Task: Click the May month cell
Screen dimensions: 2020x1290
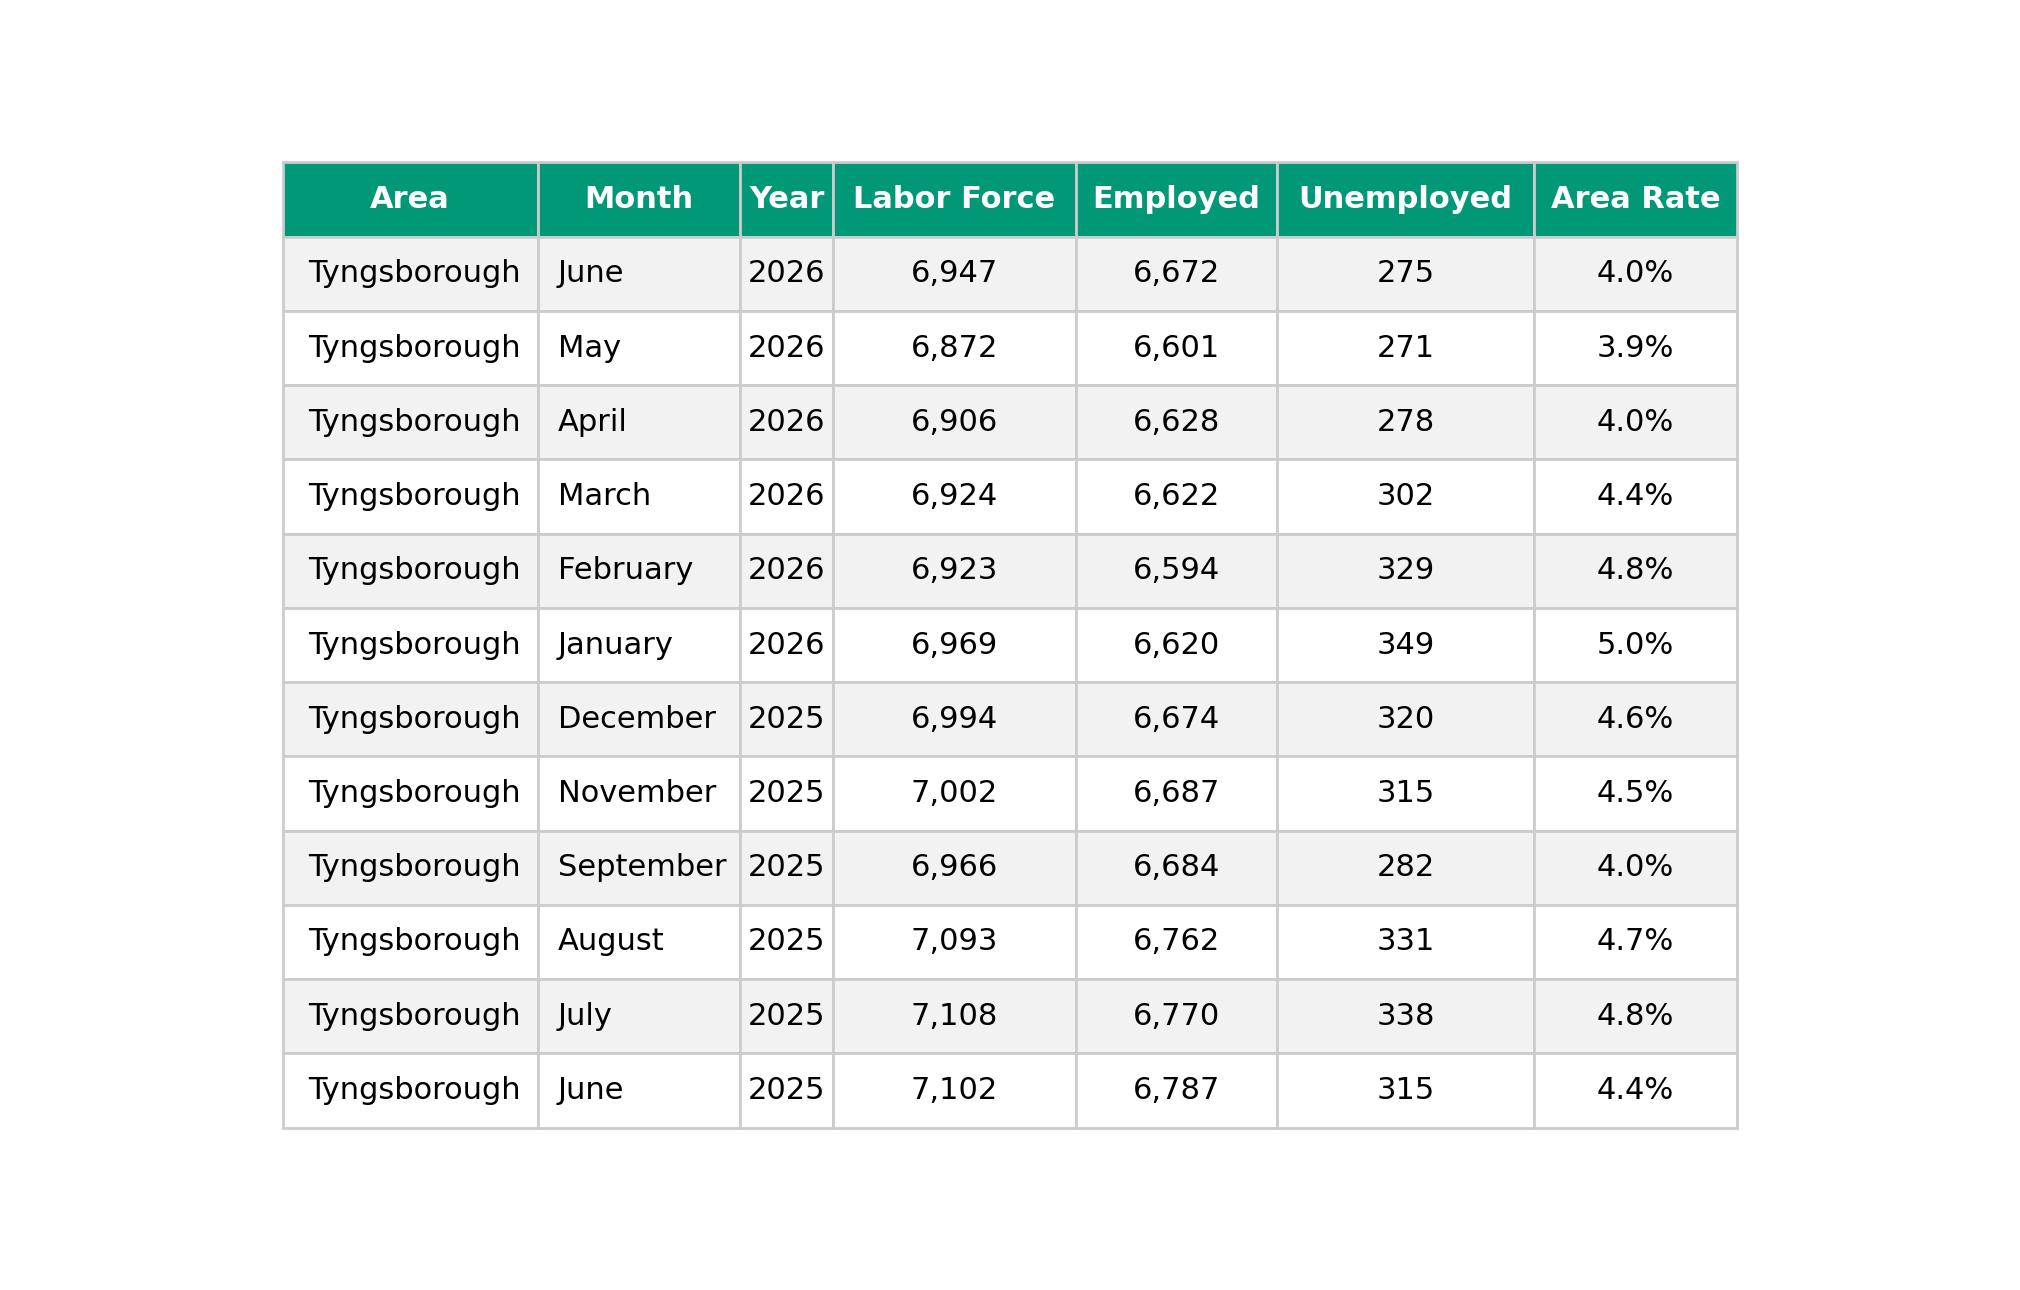Action: [639, 348]
